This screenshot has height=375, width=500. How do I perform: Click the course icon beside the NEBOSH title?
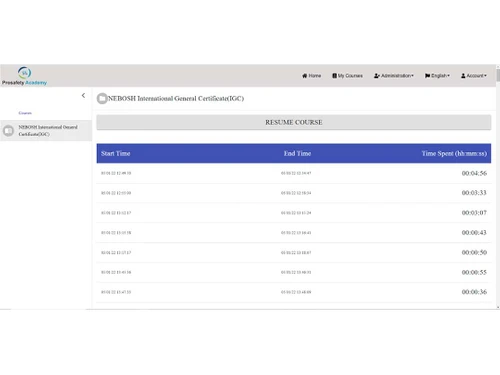point(102,98)
